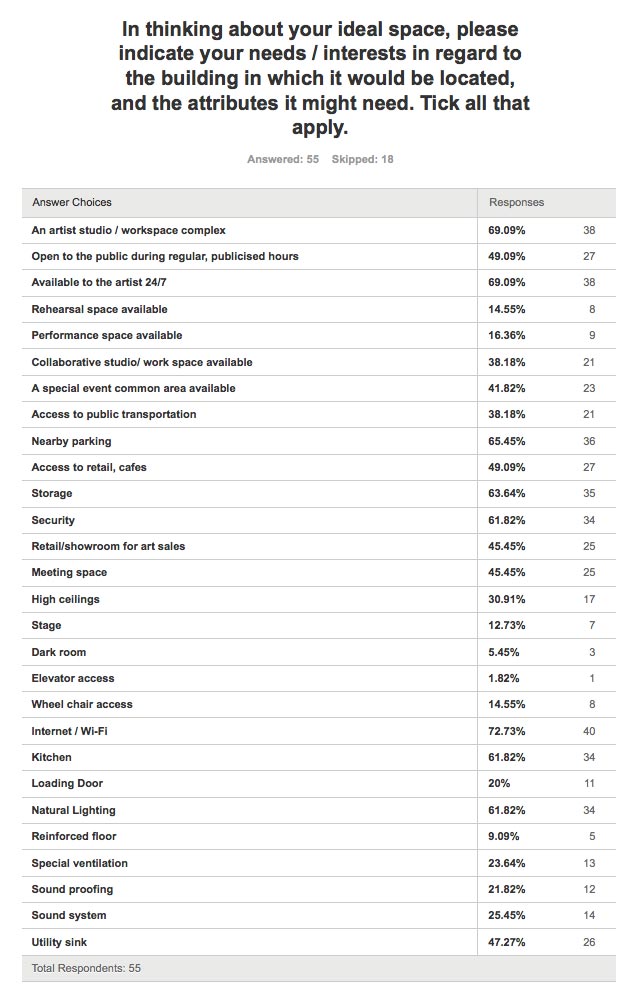
Task: Click the 'Wheel chair access' answer label
Action: point(82,704)
